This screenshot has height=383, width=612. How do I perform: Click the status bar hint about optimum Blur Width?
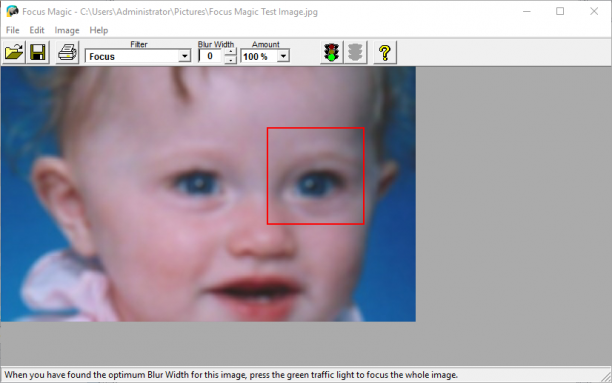point(231,375)
